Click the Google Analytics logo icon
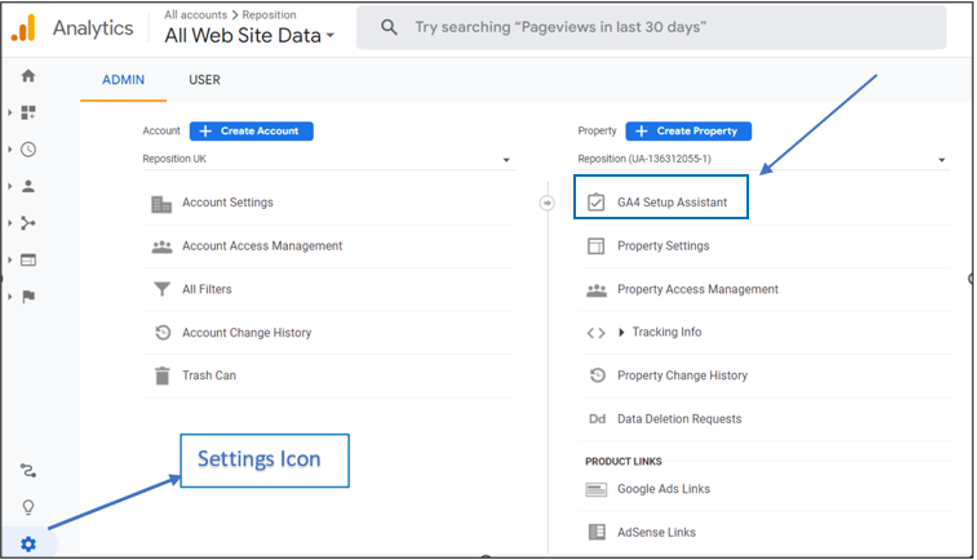 click(23, 28)
